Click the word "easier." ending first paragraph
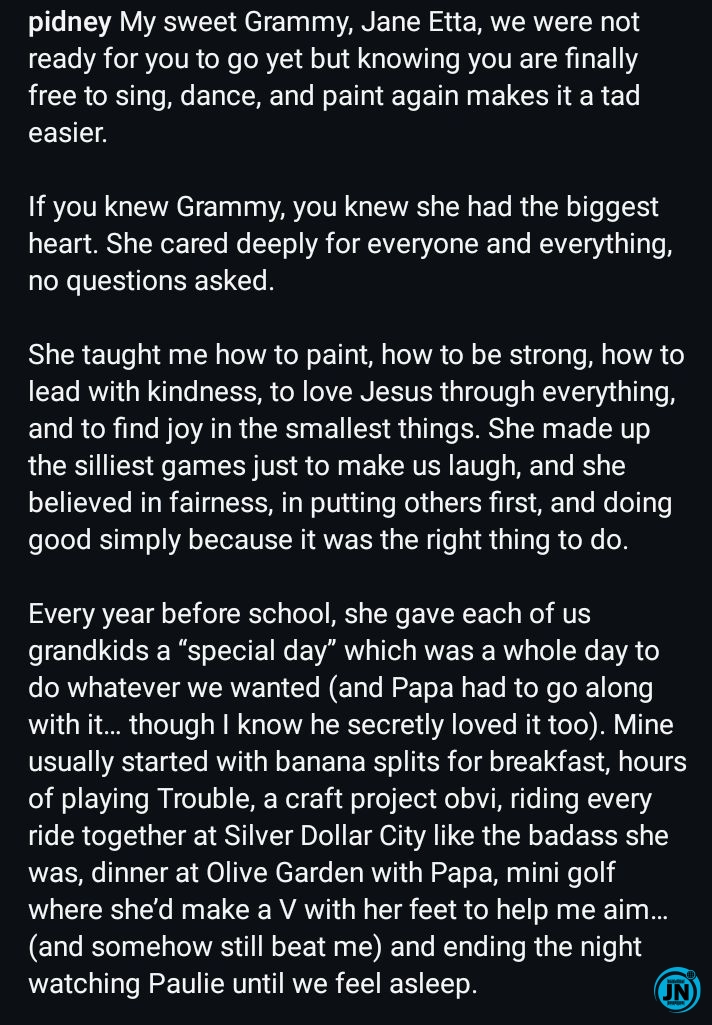Screen dimensions: 712x1025 coord(68,133)
